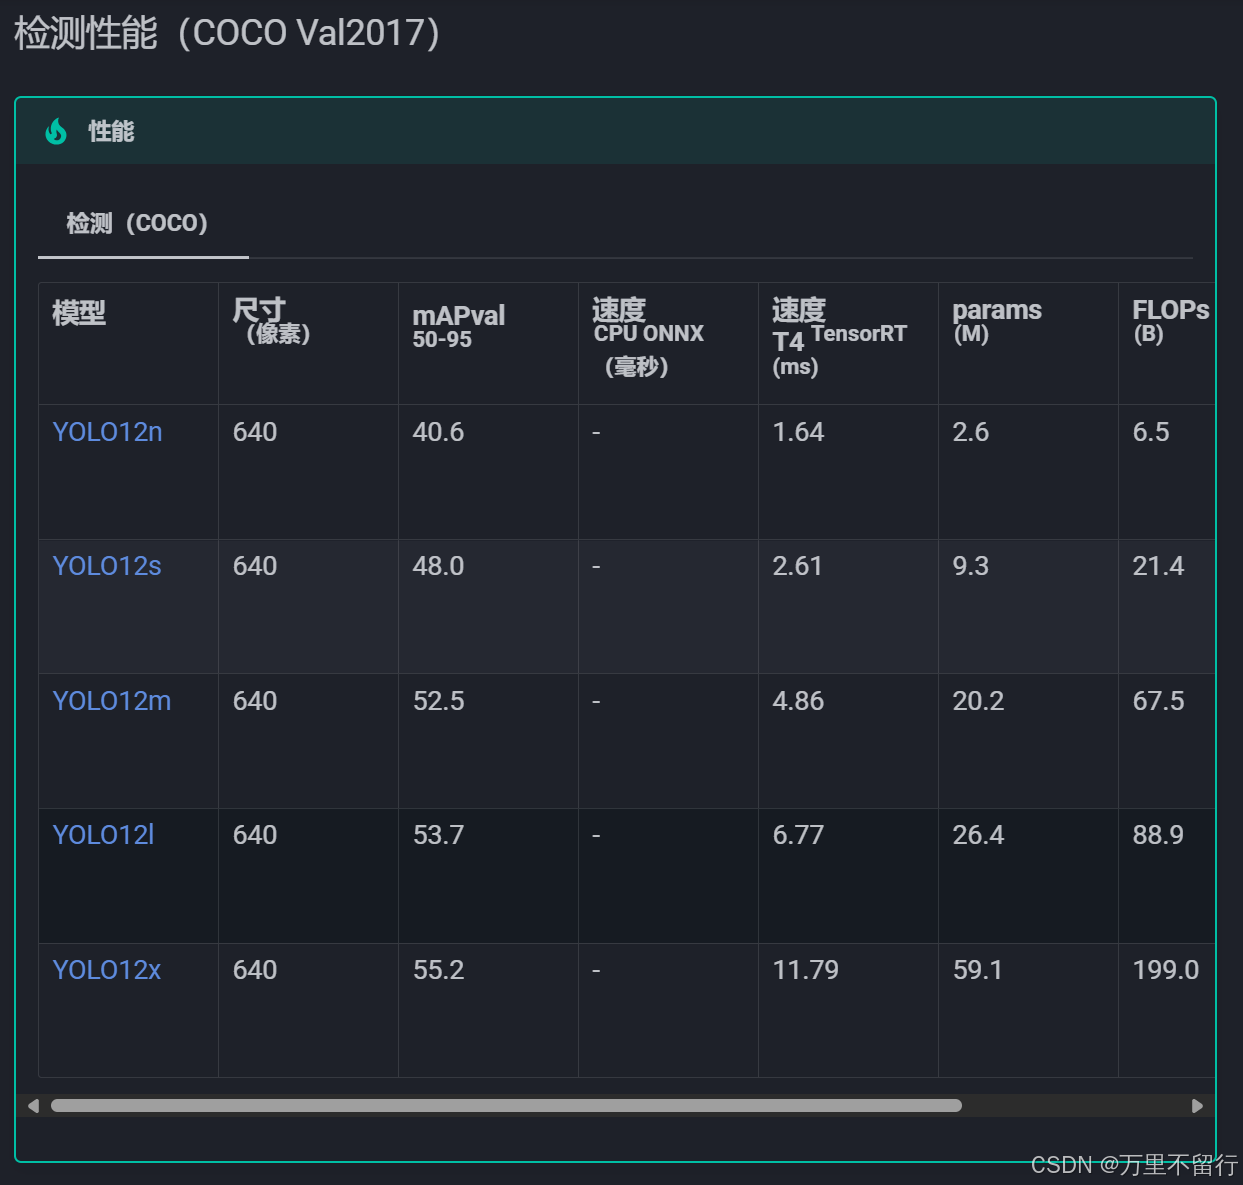Click the FLOPs (B) column header
The height and width of the screenshot is (1185, 1243).
[x=1166, y=343]
